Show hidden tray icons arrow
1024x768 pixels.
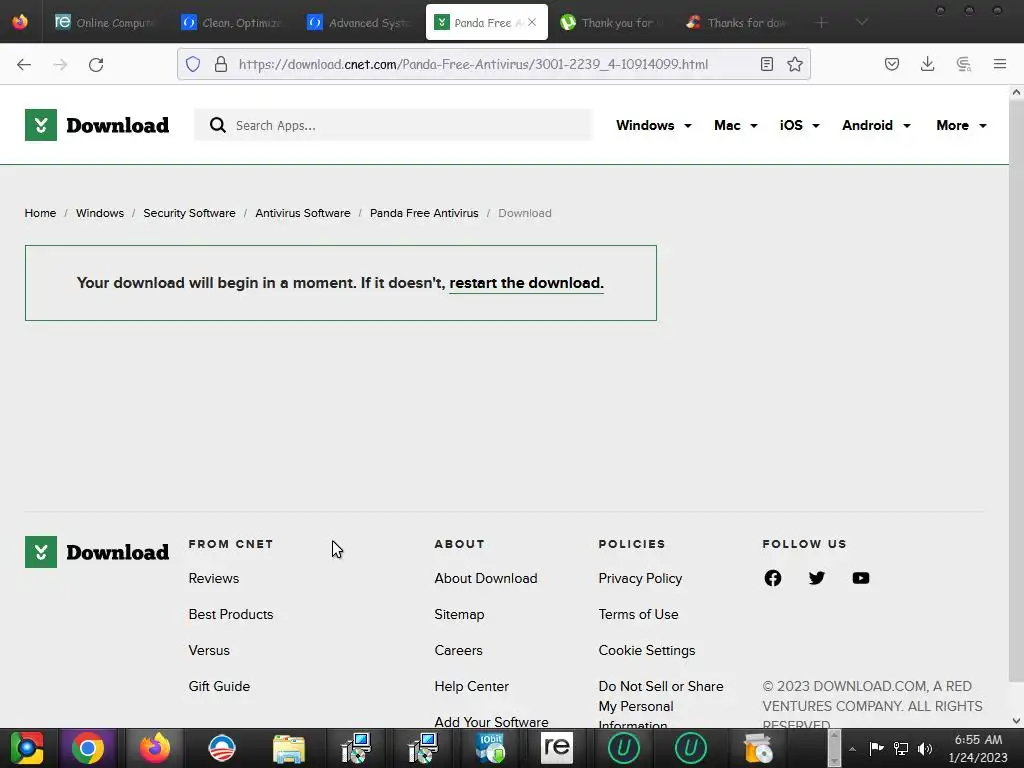point(852,749)
